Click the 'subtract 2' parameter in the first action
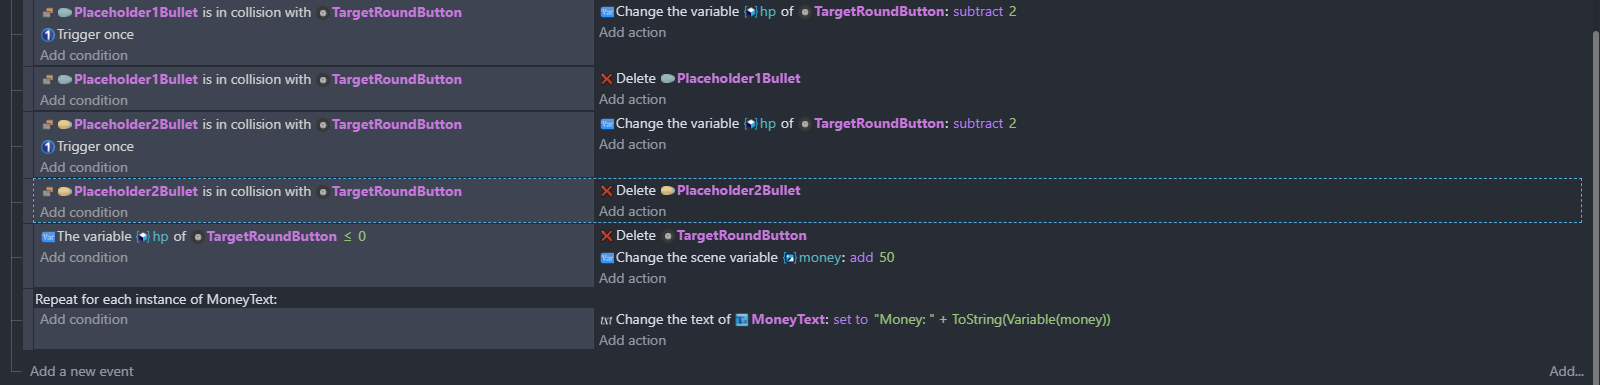Viewport: 1600px width, 385px height. pos(984,11)
